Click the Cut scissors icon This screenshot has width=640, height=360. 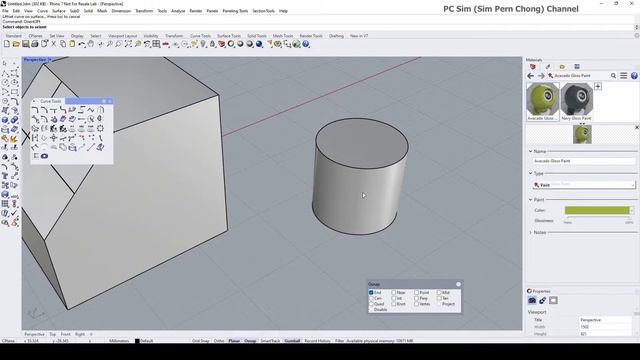[x=53, y=44]
